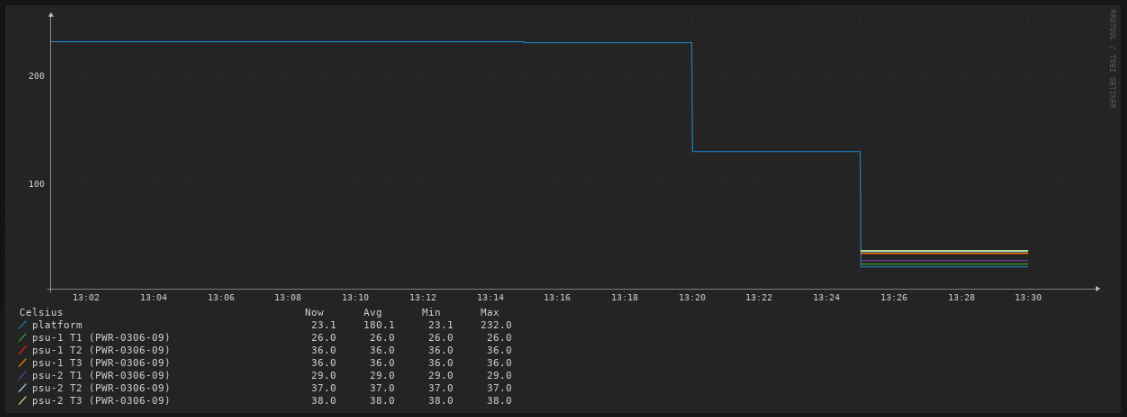Click the Min column header

[x=431, y=313]
